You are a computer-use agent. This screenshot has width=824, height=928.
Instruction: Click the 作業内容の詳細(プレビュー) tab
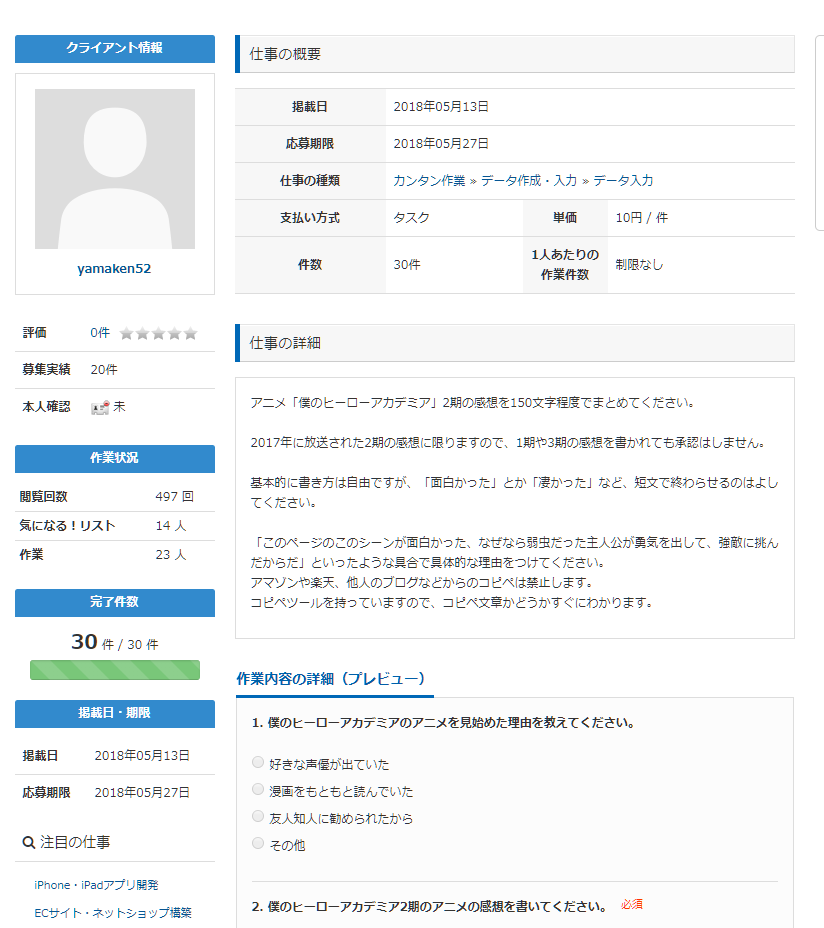333,679
